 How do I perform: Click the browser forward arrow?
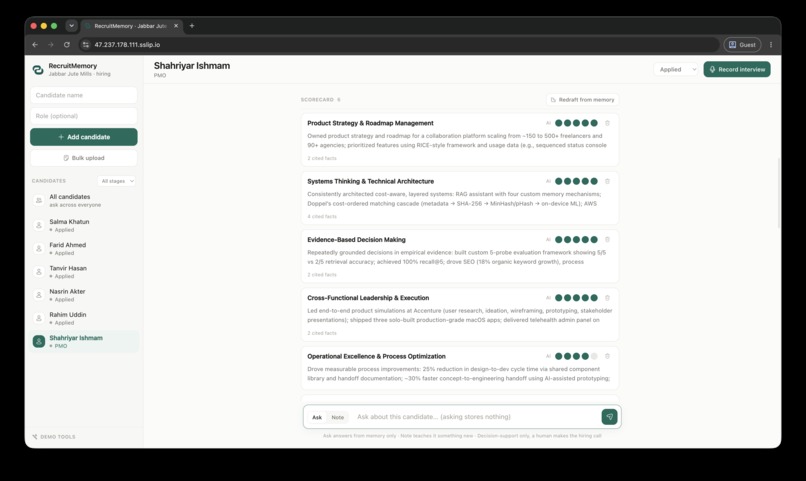[50, 45]
